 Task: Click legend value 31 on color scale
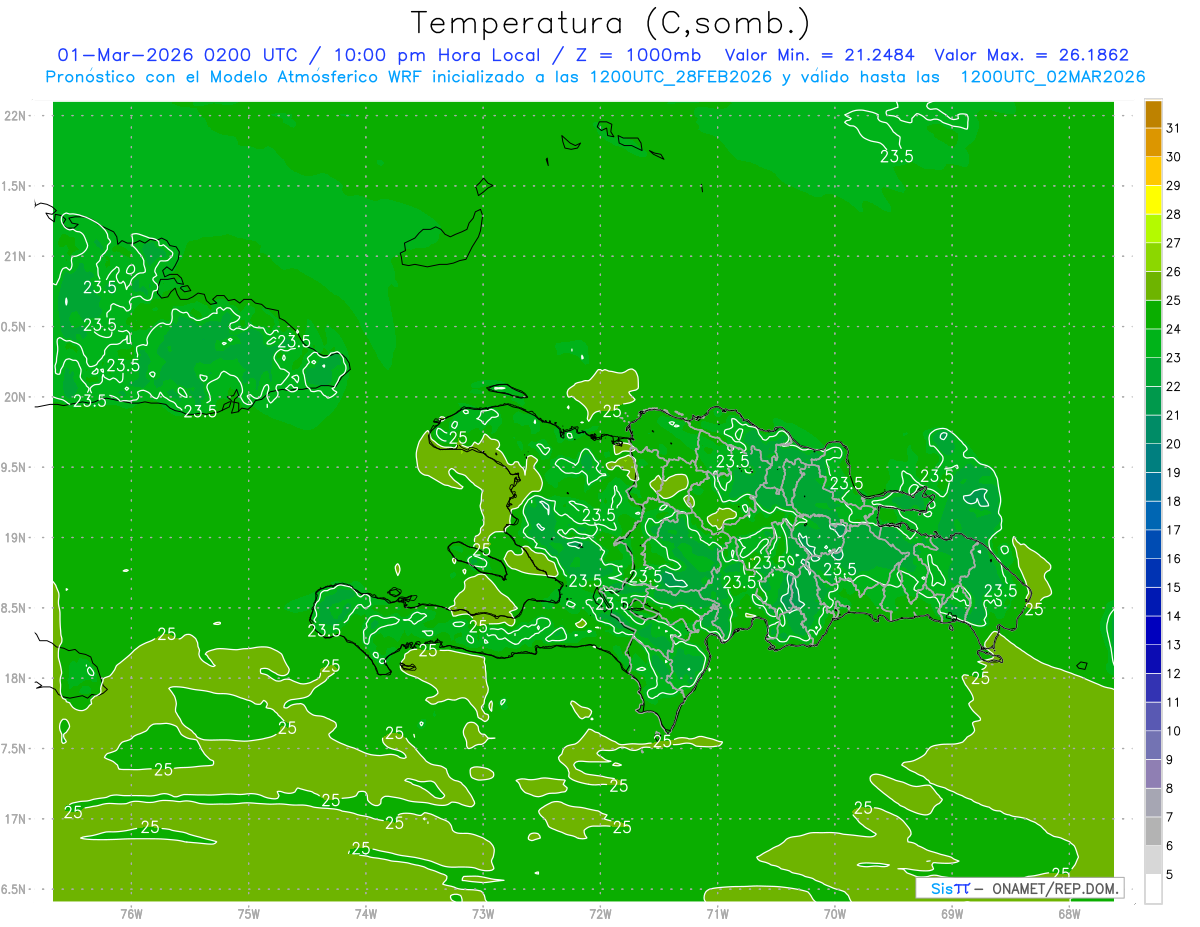pyautogui.click(x=1174, y=128)
